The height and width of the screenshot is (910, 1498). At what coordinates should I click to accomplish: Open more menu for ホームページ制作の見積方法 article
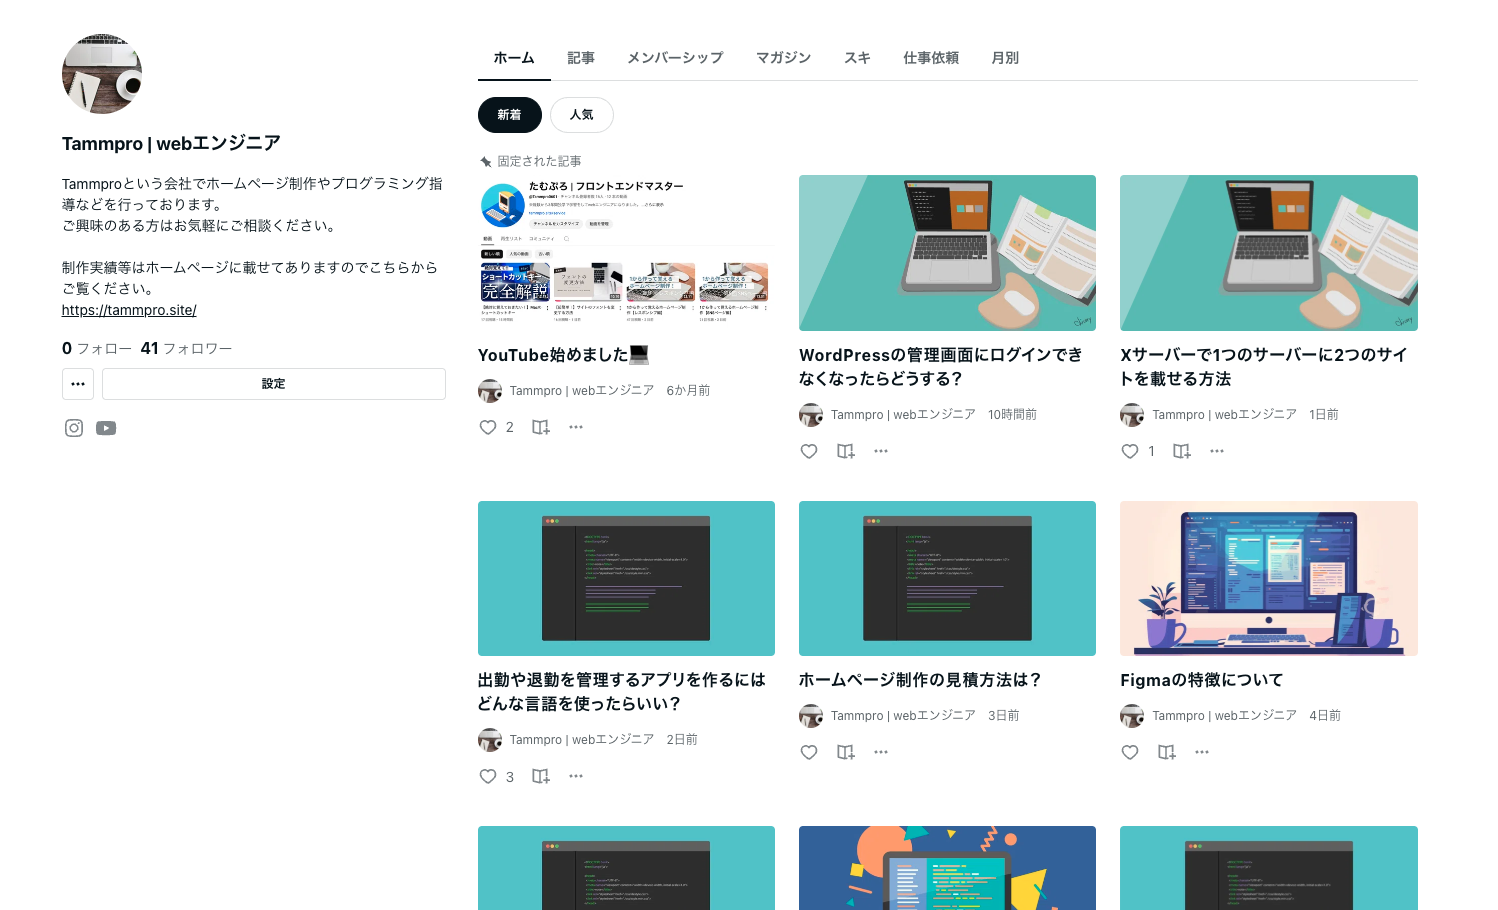click(x=881, y=752)
